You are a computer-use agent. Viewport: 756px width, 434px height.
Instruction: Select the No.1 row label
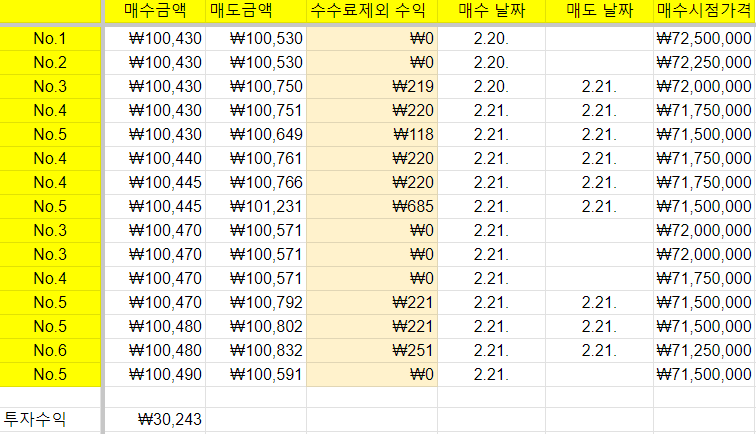(50, 39)
